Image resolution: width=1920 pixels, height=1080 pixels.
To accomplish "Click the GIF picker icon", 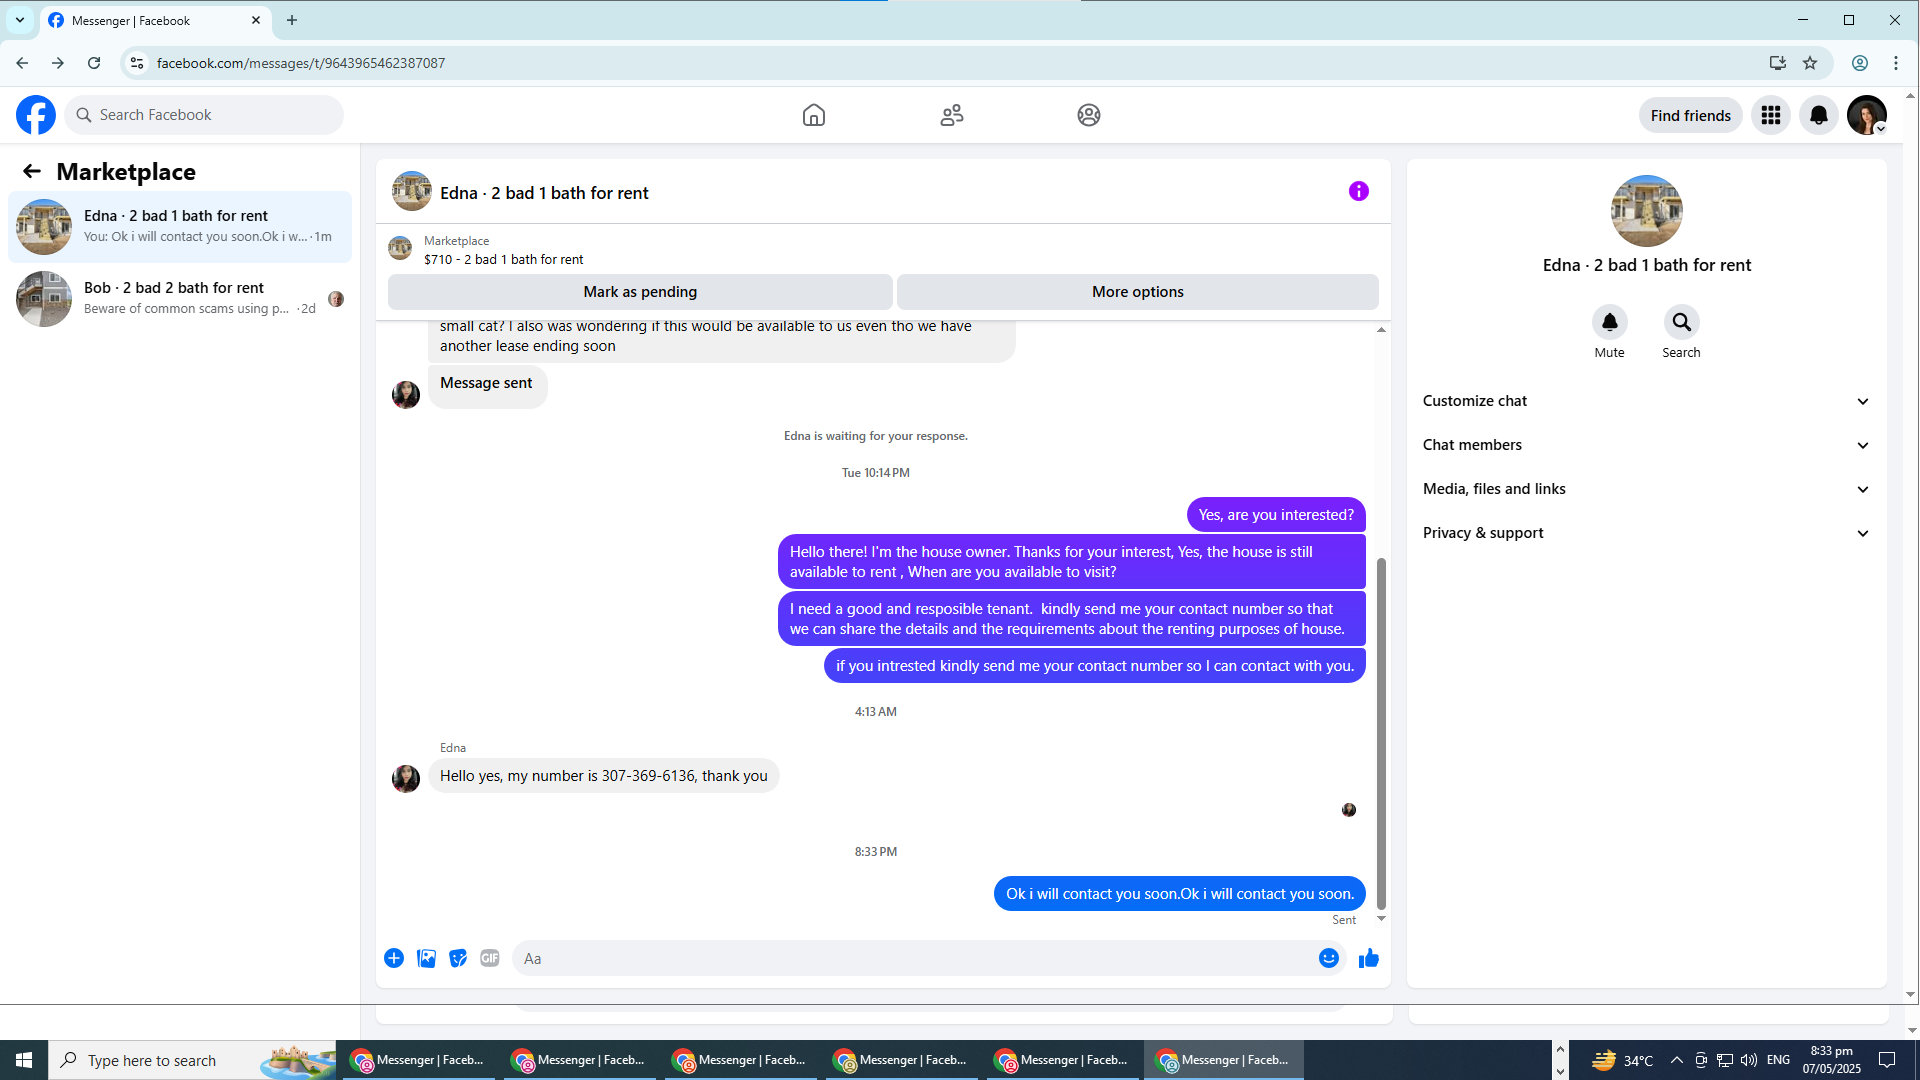I will click(489, 958).
